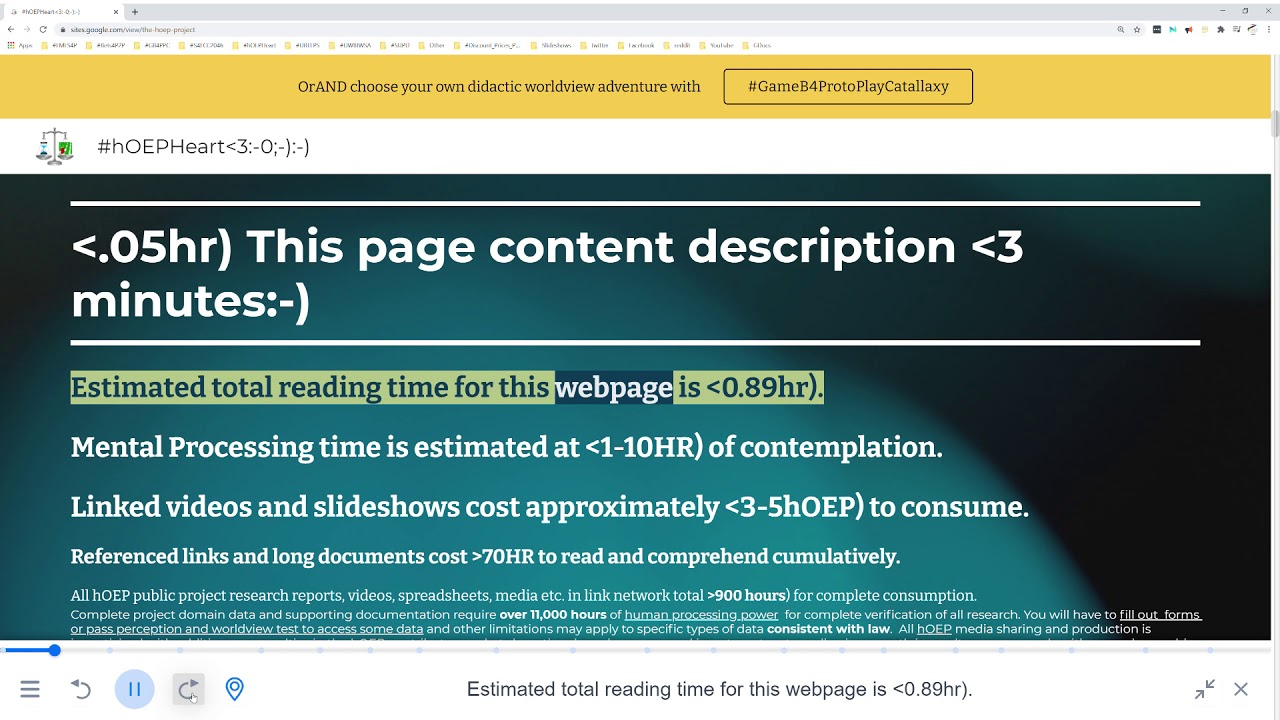This screenshot has height=720, width=1280.
Task: Open the Youtube bookmark
Action: [x=715, y=45]
